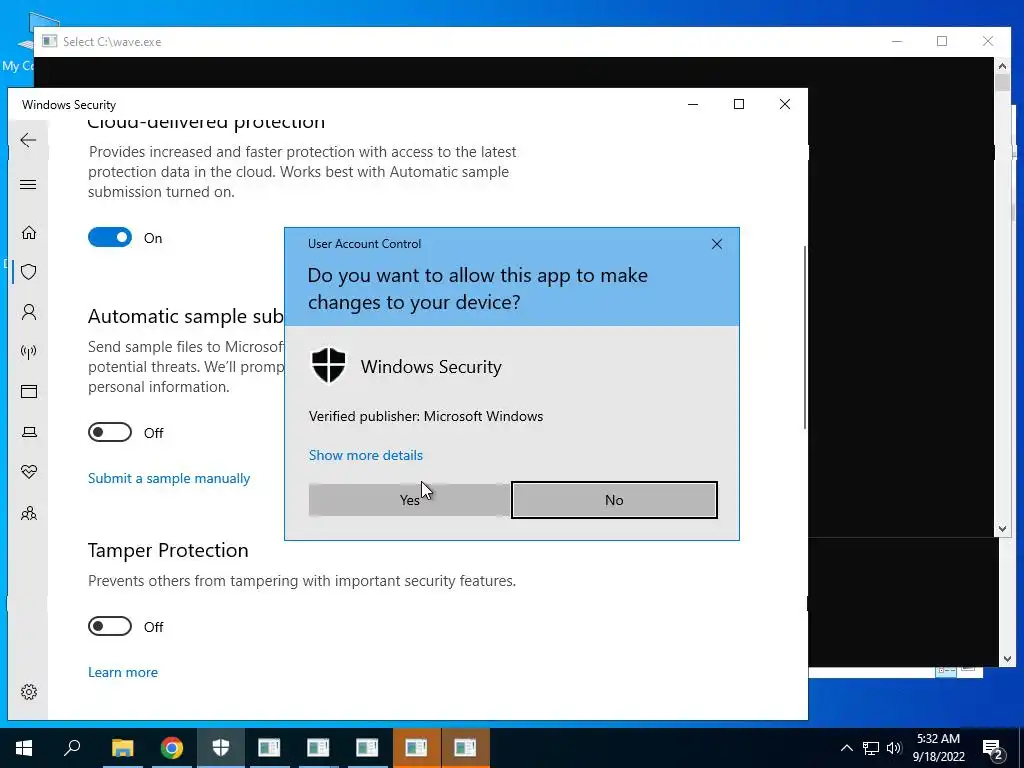Show more details in UAC dialog
Screen dimensions: 1024x768
[x=366, y=455]
